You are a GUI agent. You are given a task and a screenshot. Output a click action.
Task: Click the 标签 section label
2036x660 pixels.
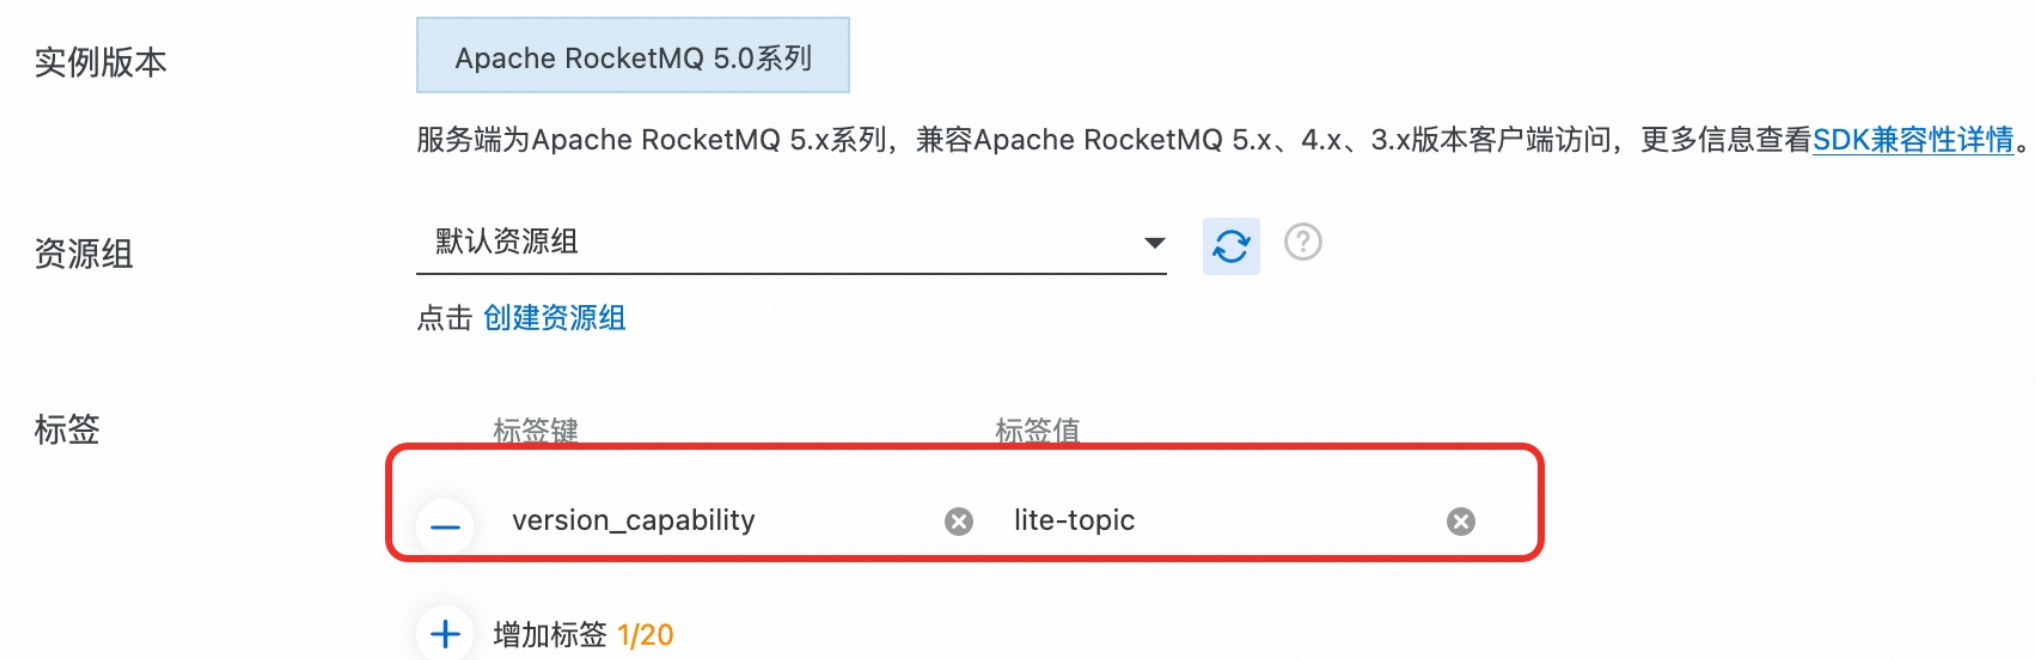pyautogui.click(x=67, y=429)
